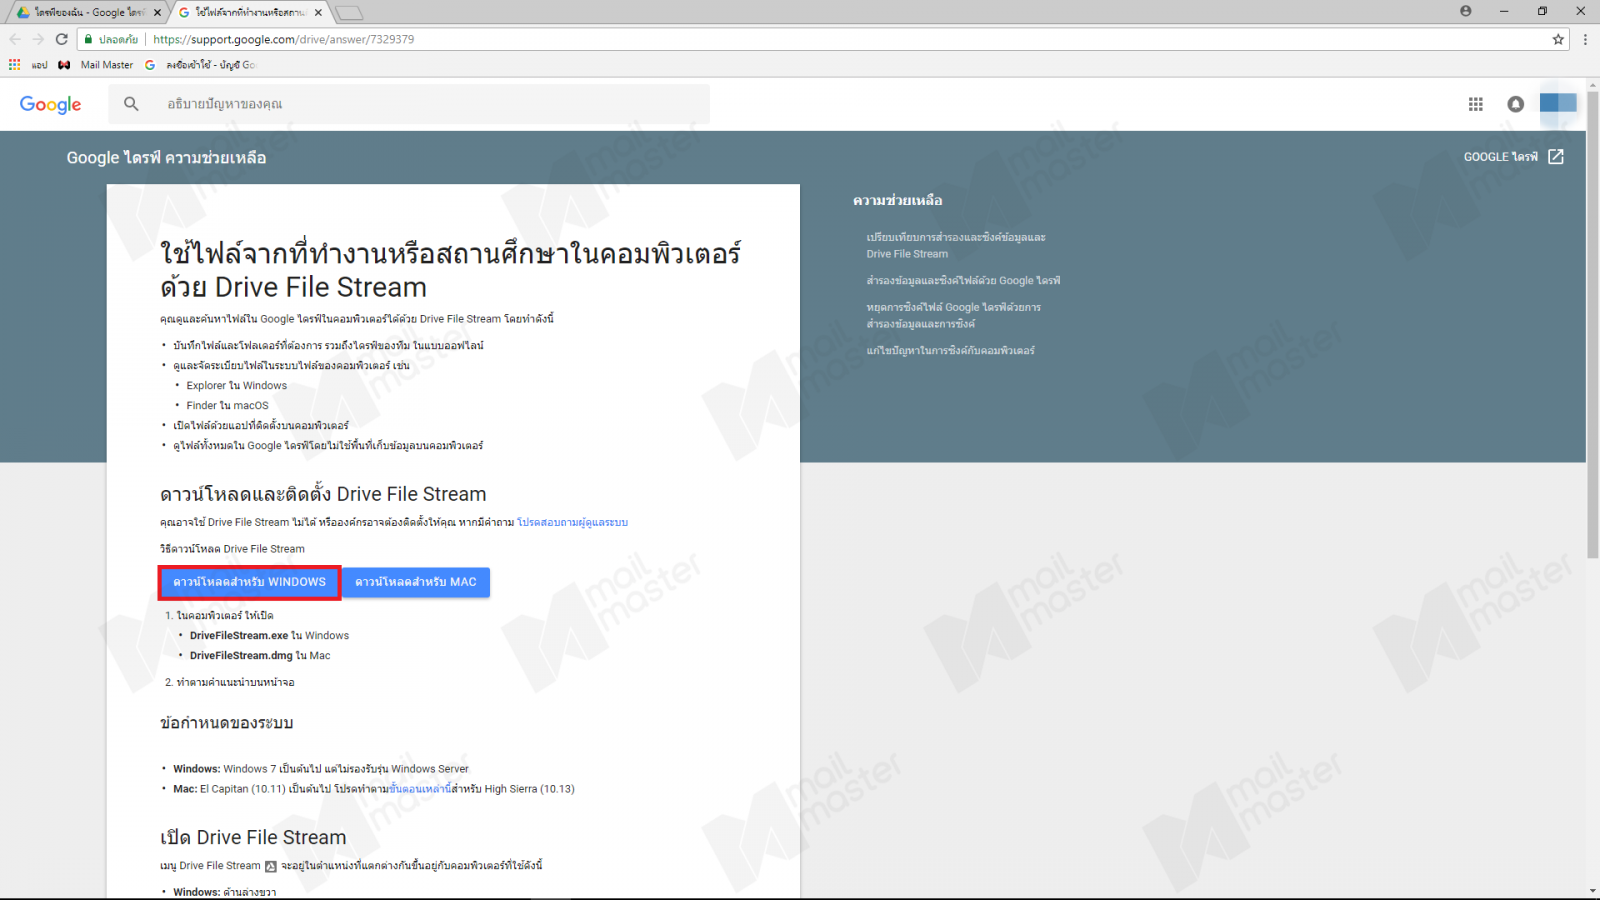The height and width of the screenshot is (900, 1600).
Task: Download Drive File Stream for MAC
Action: [416, 582]
